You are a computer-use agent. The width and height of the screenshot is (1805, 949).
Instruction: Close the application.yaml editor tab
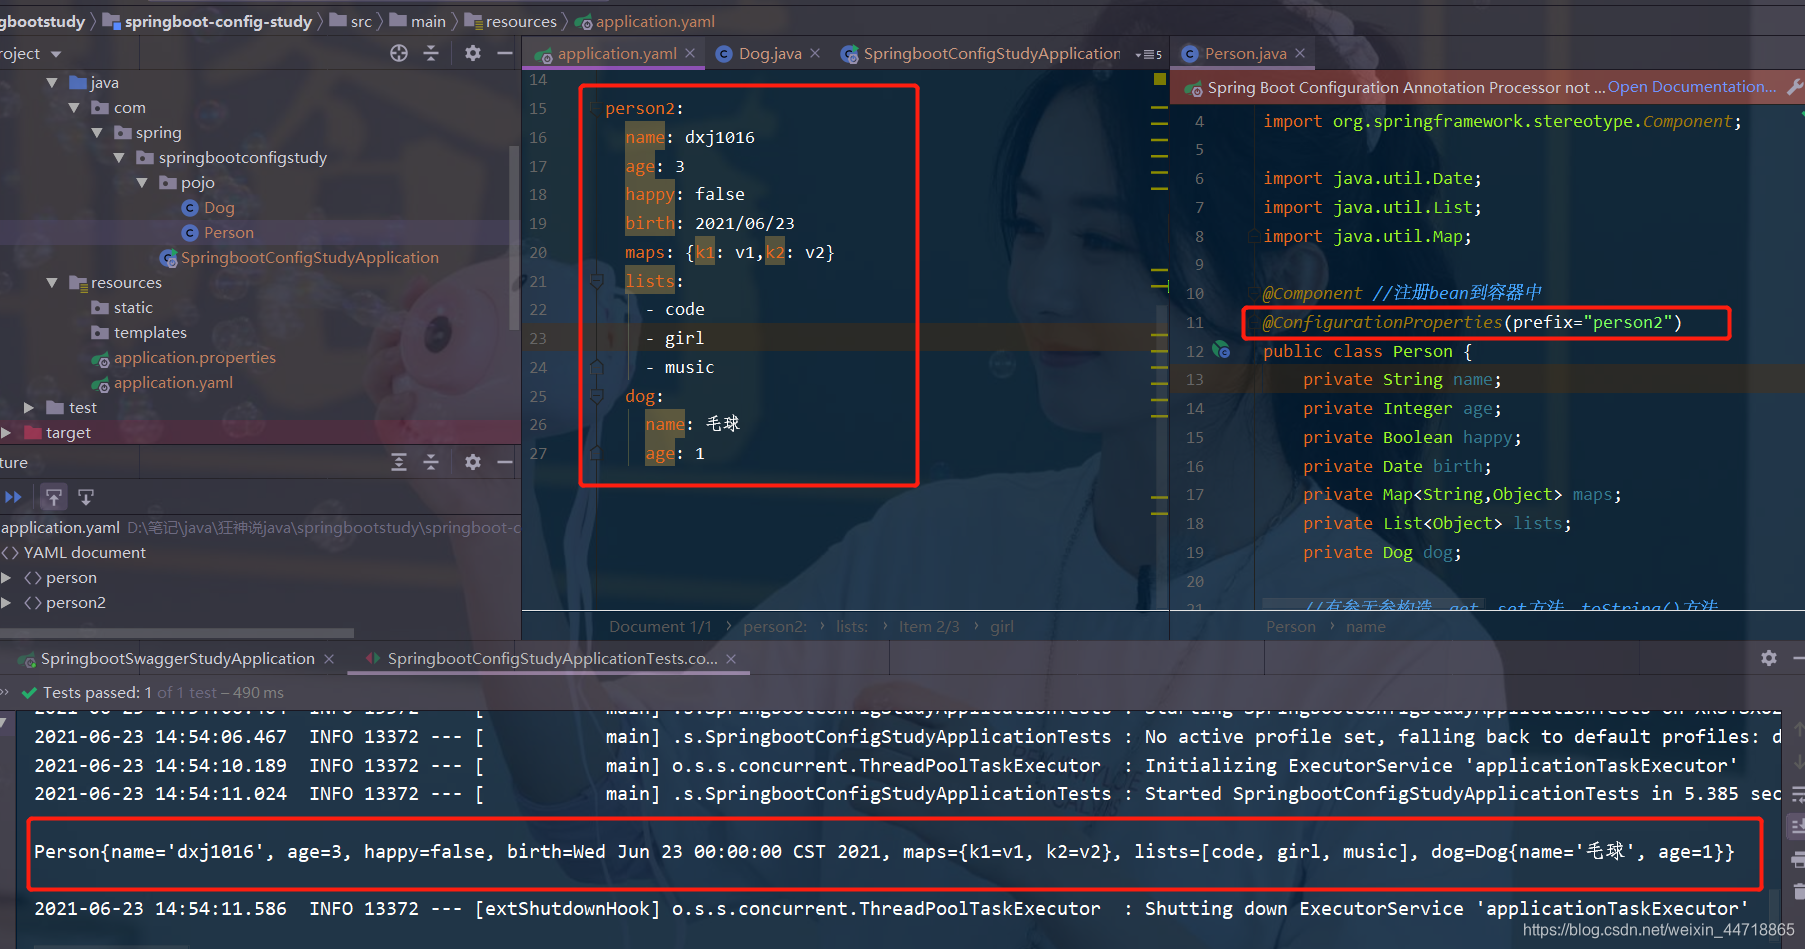(691, 53)
